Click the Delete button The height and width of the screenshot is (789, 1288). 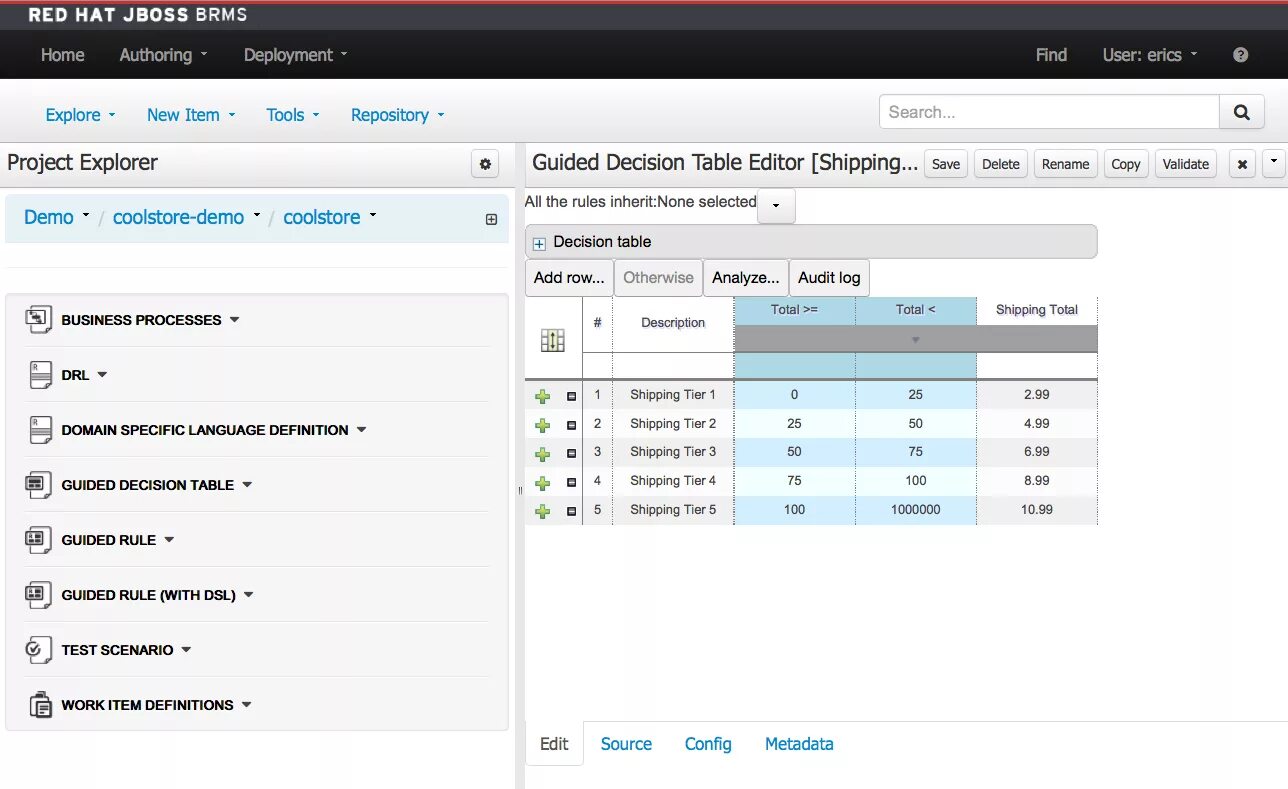(x=1000, y=164)
